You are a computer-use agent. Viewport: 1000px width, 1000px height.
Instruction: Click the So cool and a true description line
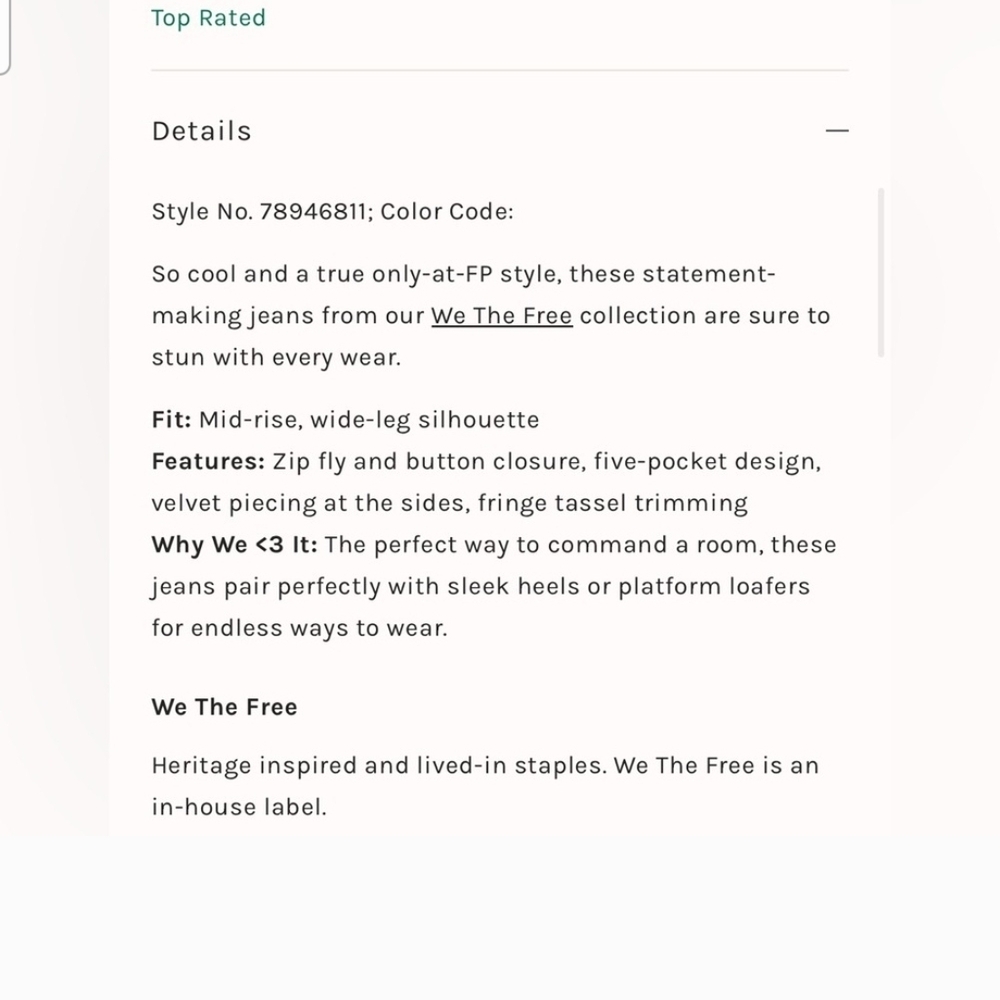[464, 274]
